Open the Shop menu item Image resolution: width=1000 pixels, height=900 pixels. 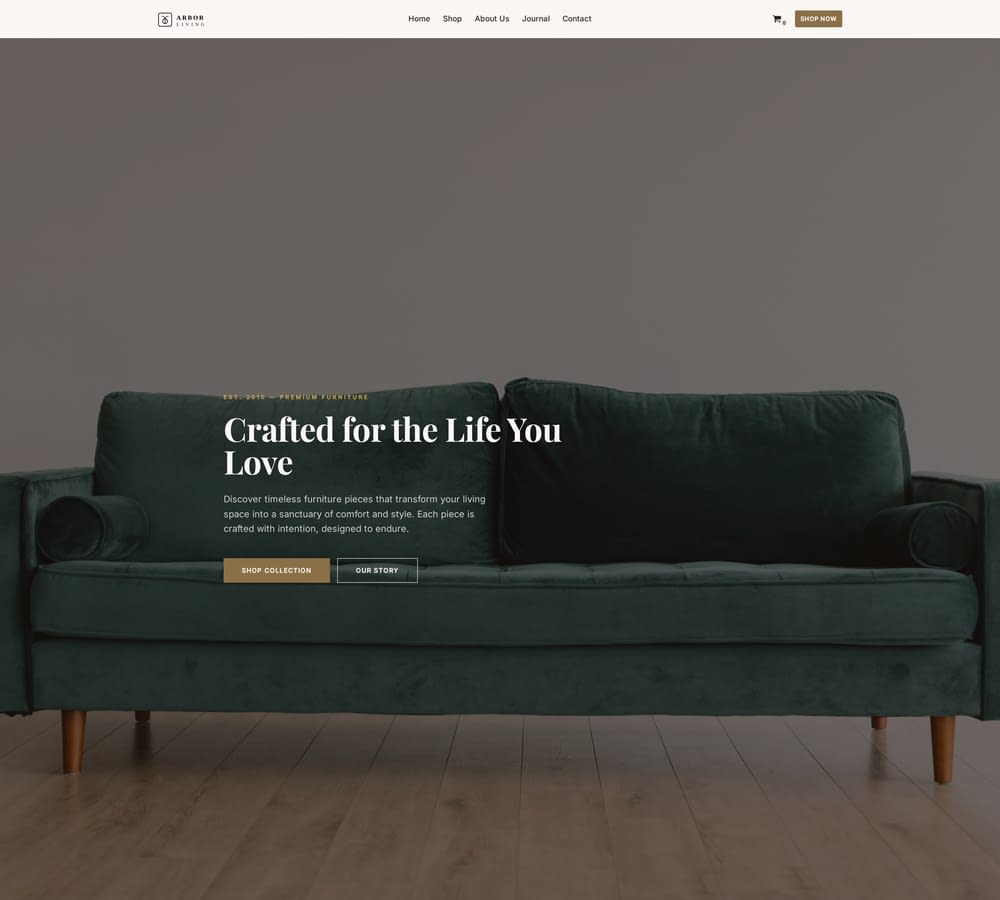point(452,19)
